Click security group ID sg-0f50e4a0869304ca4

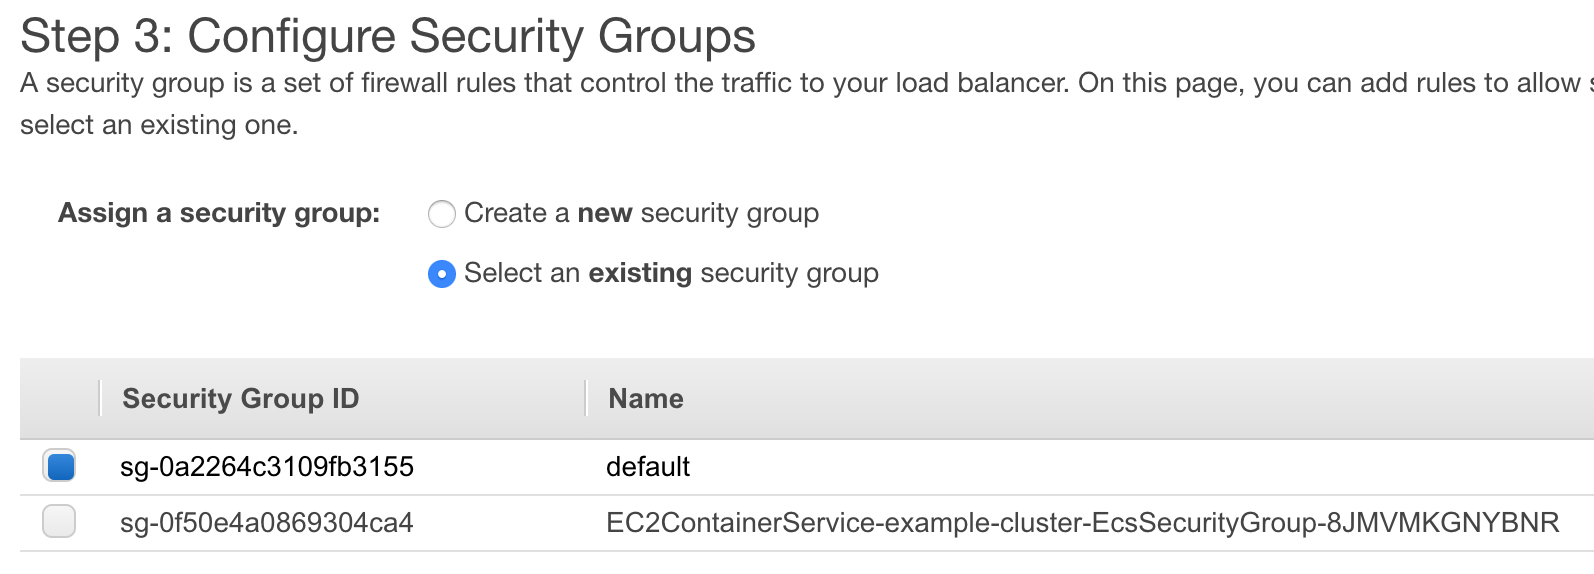(x=266, y=523)
